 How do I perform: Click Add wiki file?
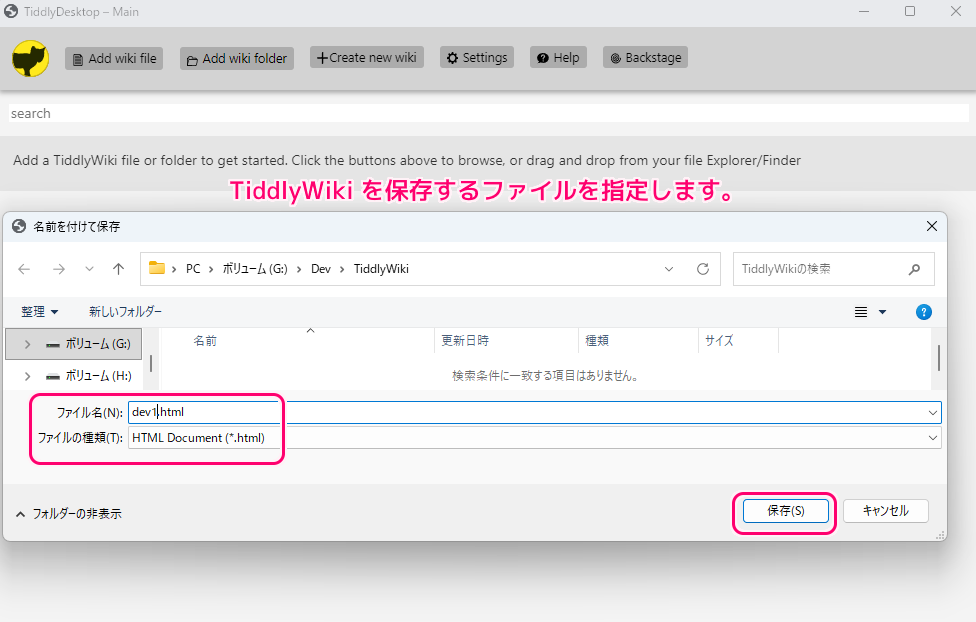pyautogui.click(x=113, y=58)
